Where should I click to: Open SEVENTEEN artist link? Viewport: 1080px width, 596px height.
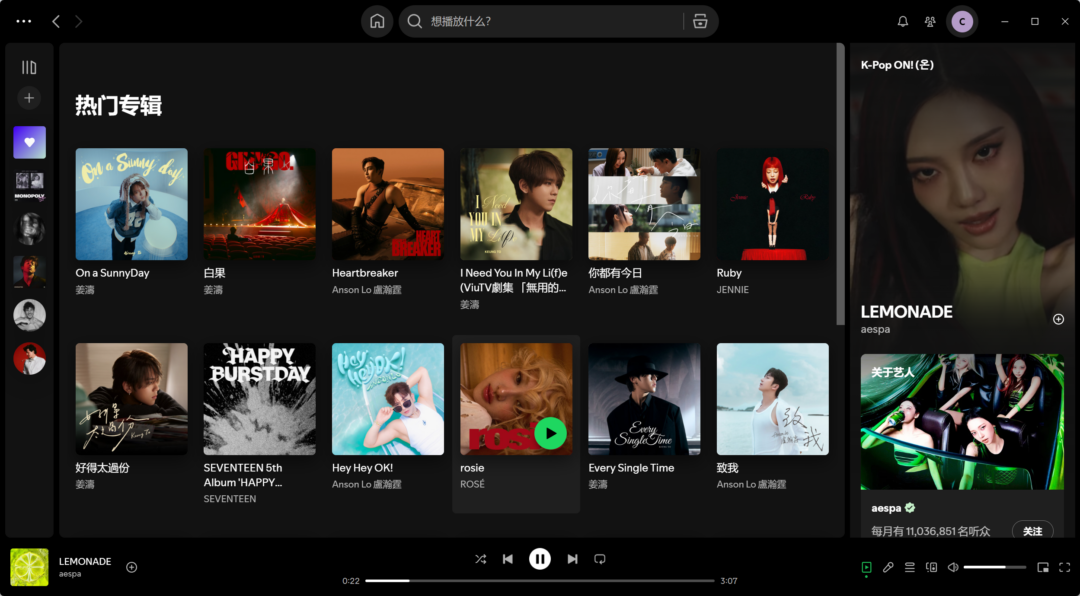[x=230, y=499]
